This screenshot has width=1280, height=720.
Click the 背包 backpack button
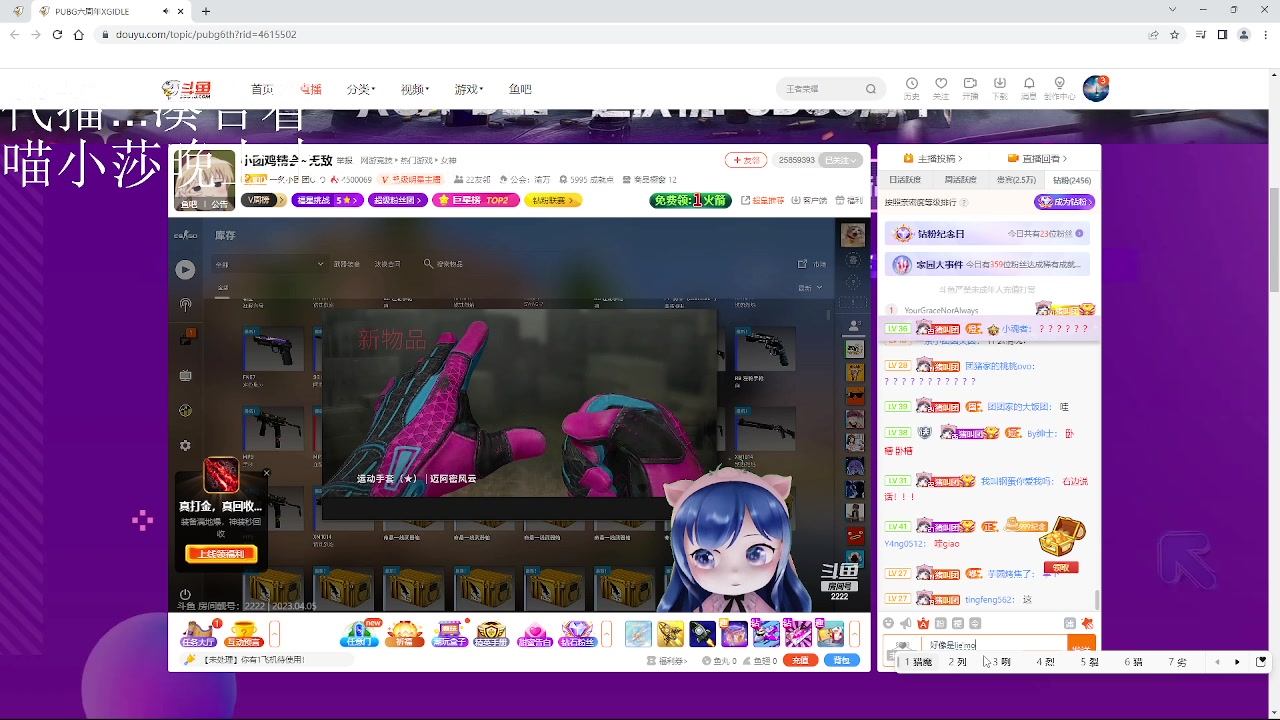tap(842, 660)
